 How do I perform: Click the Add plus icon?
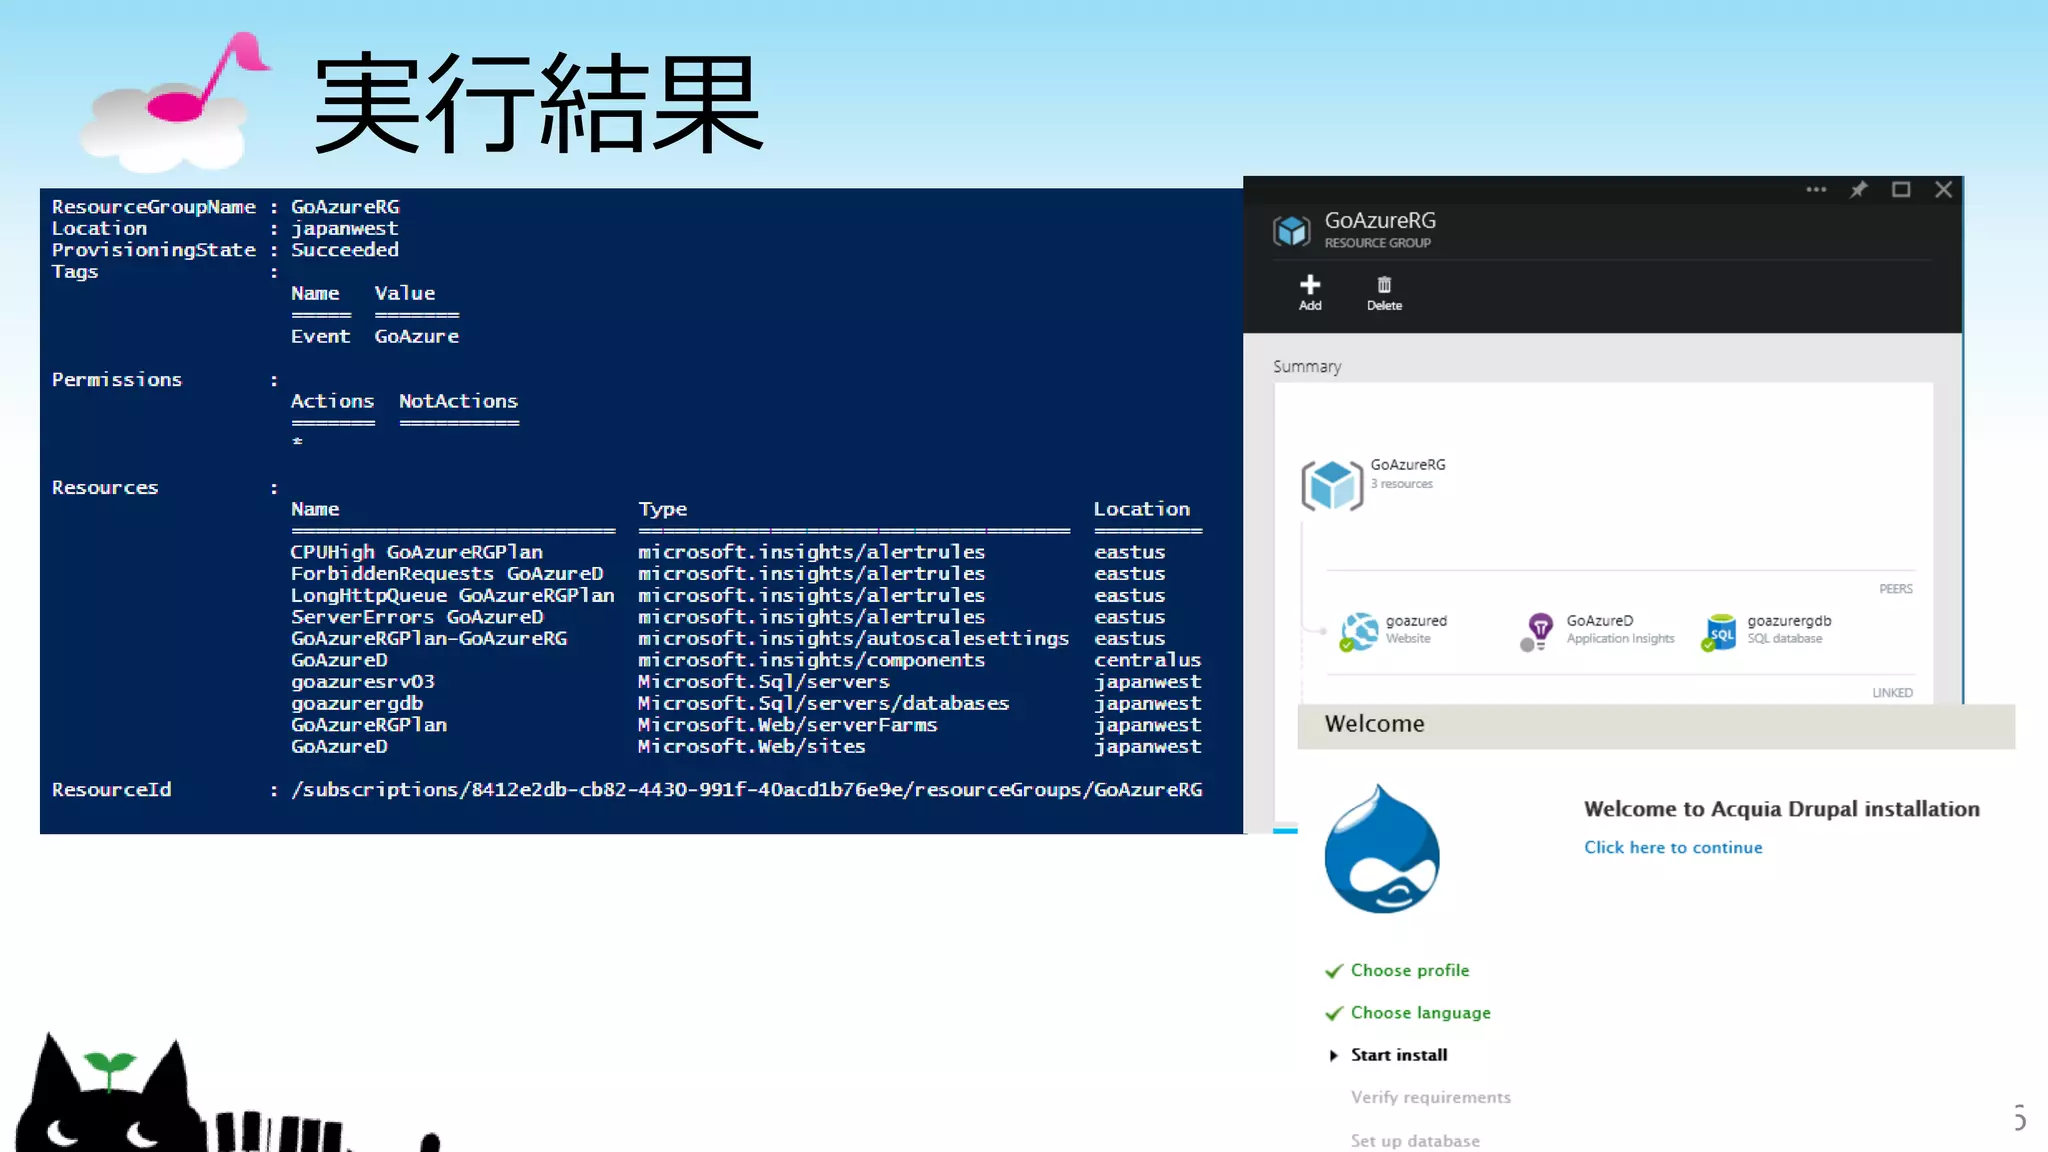[x=1310, y=286]
